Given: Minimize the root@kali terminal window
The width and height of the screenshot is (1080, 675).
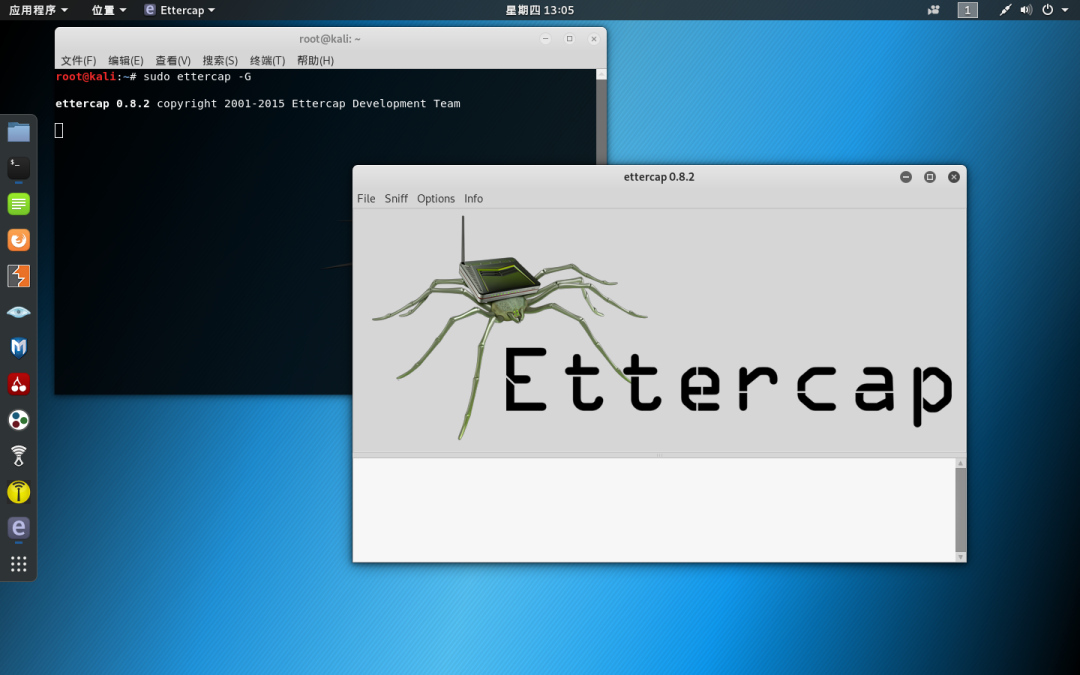Looking at the screenshot, I should click(546, 39).
